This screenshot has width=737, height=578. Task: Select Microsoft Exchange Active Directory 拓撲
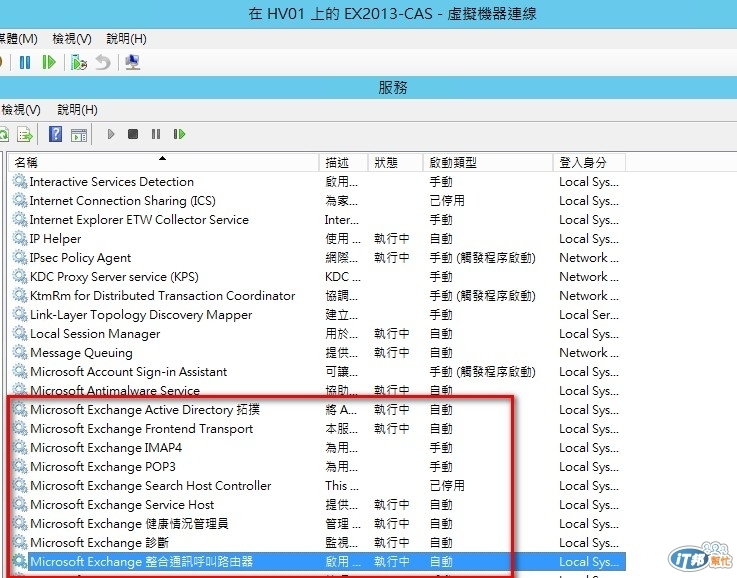145,410
